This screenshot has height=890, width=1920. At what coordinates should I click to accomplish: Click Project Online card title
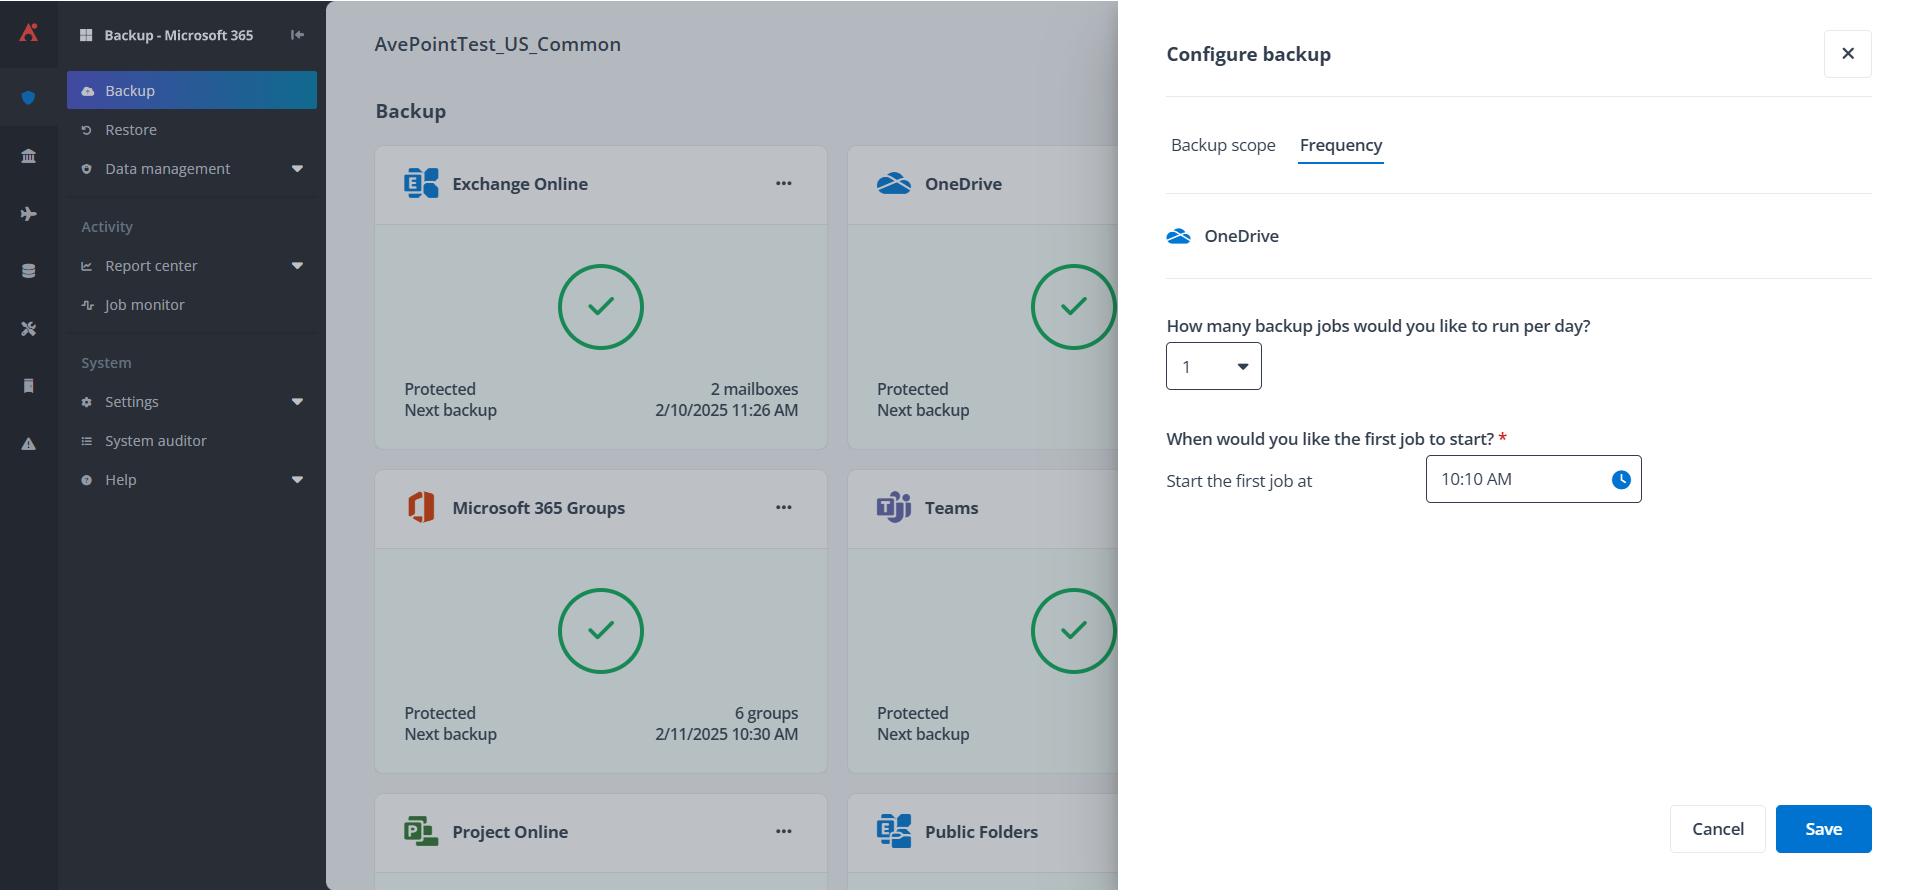pyautogui.click(x=510, y=832)
